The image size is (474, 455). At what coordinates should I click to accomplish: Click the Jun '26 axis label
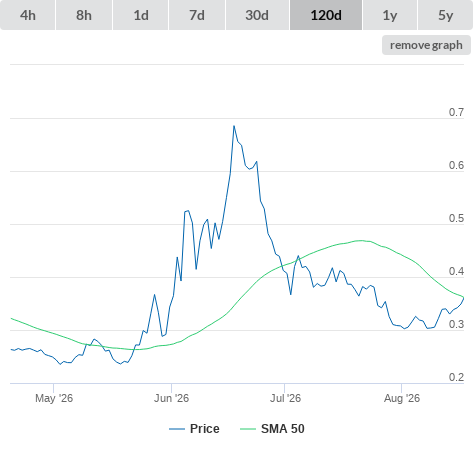[171, 398]
